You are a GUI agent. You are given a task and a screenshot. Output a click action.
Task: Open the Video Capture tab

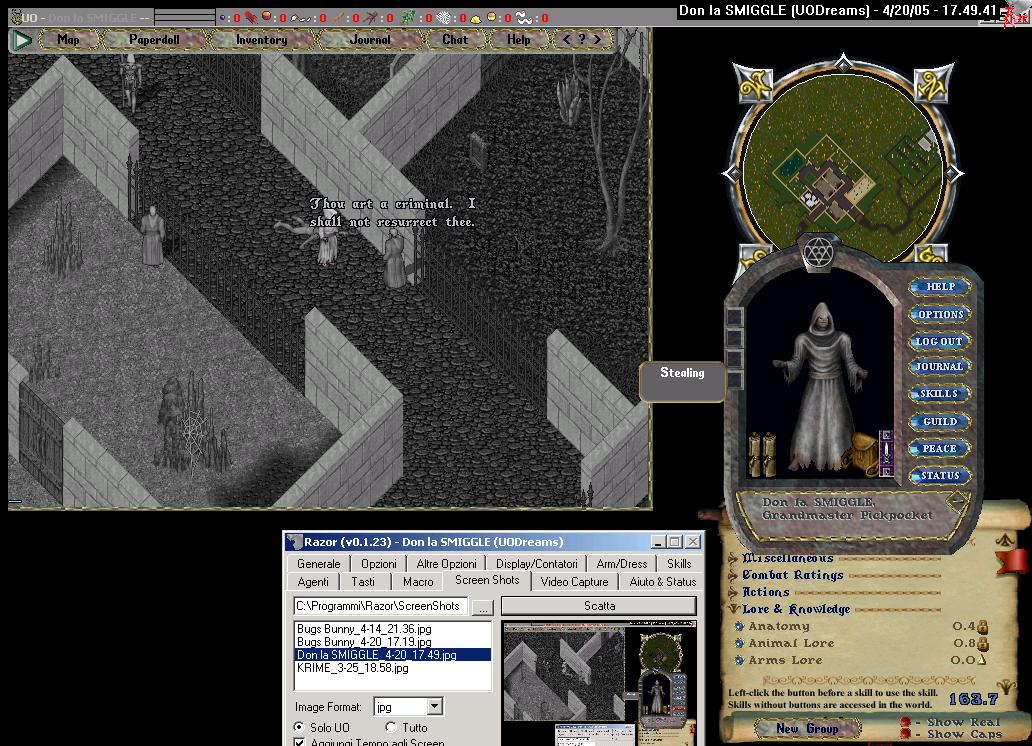[x=574, y=582]
